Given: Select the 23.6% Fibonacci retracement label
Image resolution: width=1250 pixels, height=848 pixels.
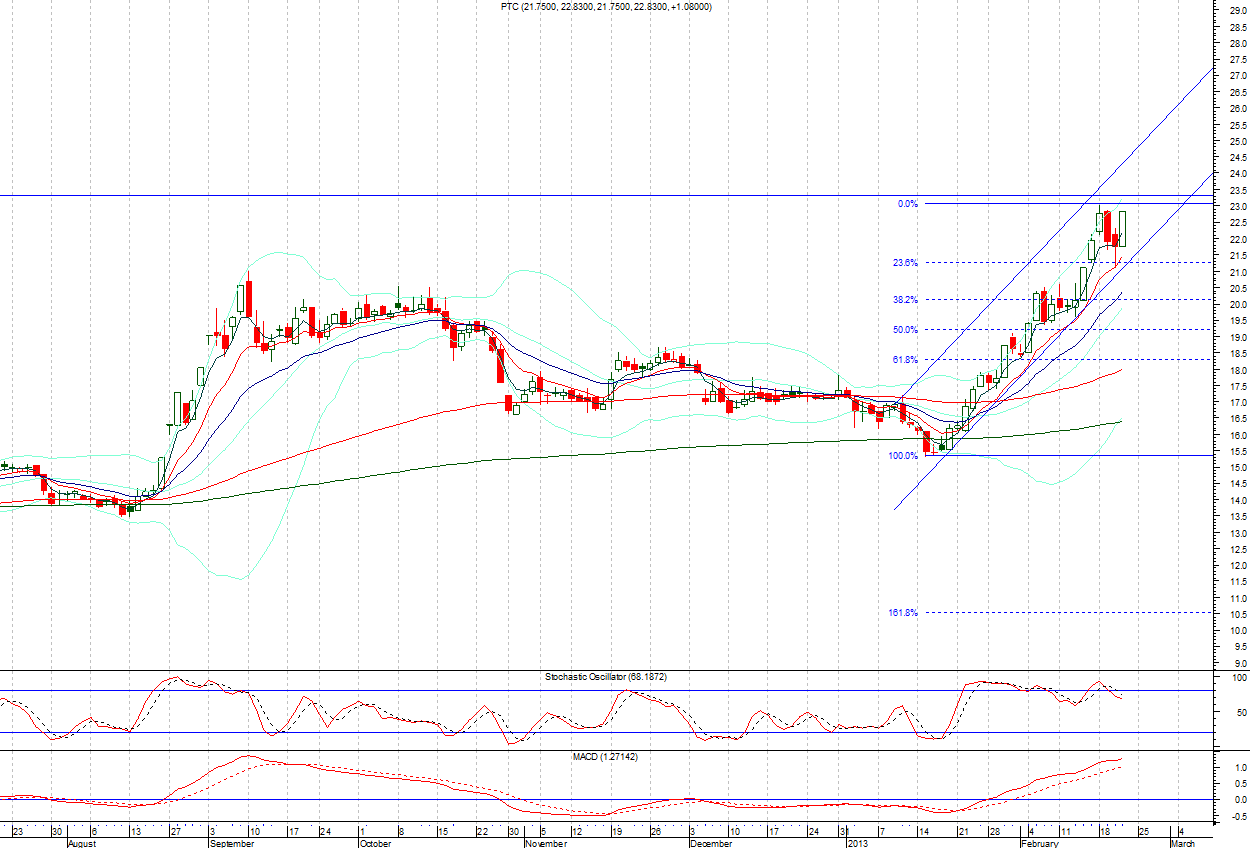Looking at the screenshot, I should (x=905, y=263).
